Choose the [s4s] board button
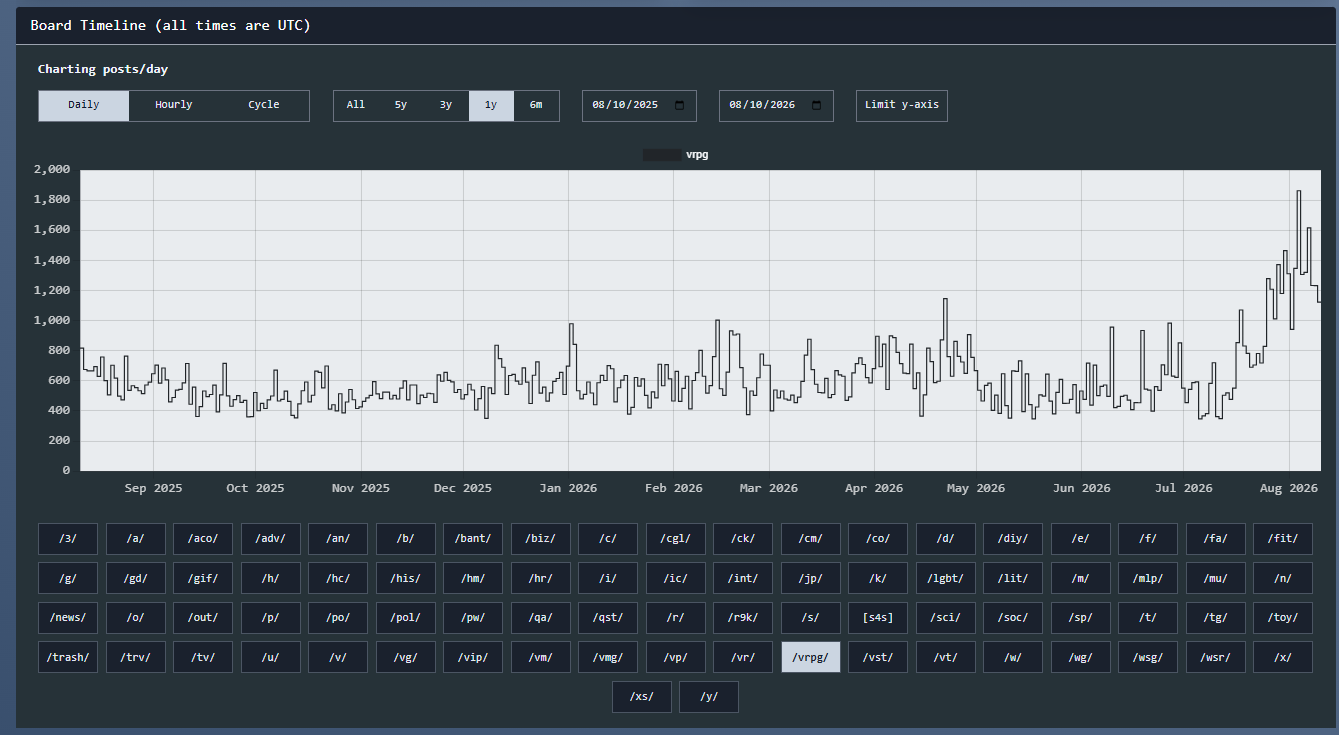 878,618
